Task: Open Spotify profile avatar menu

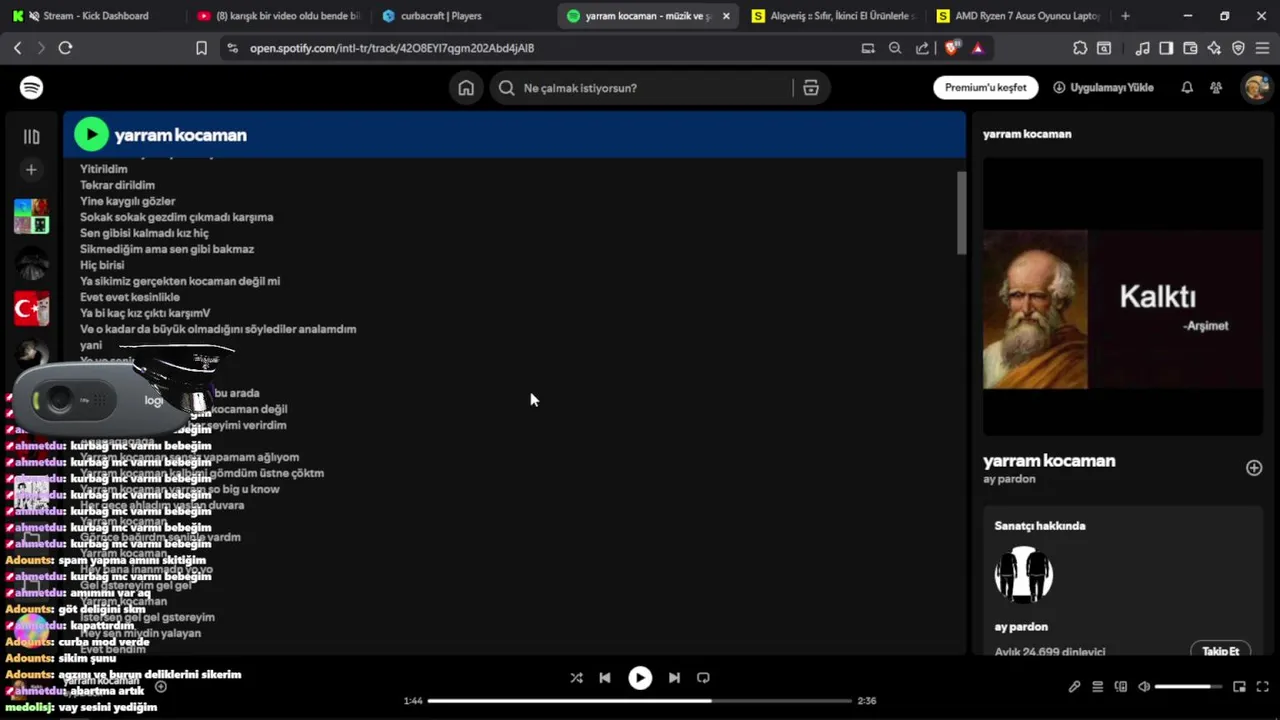Action: pos(1256,88)
